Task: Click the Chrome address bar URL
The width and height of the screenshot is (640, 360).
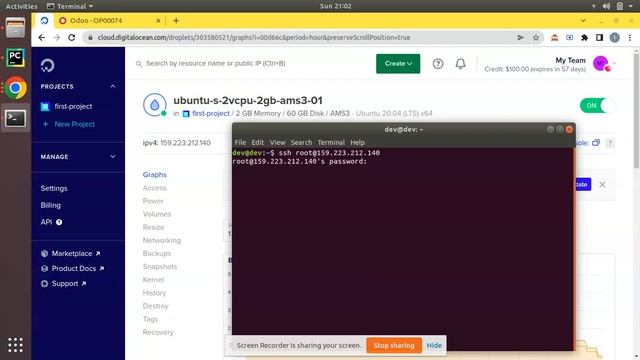Action: 254,38
